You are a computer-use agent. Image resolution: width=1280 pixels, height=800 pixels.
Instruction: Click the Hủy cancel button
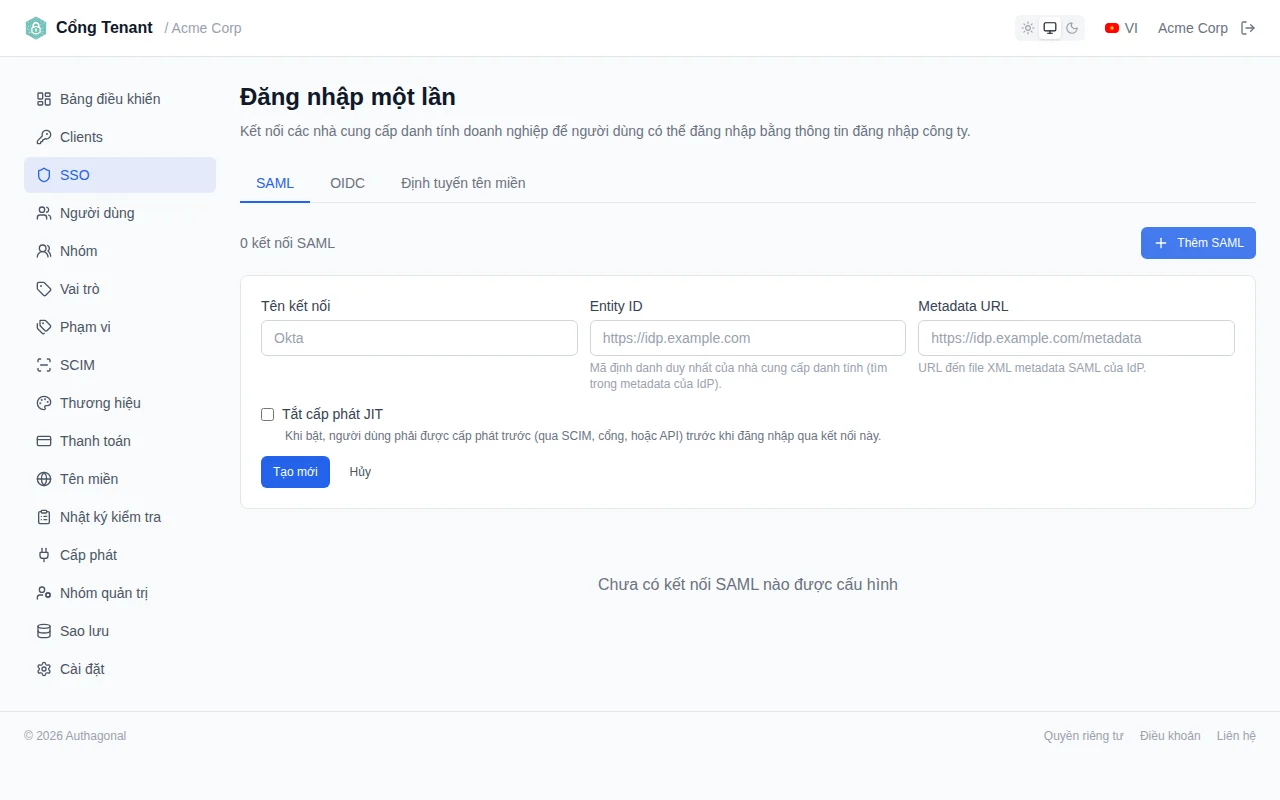tap(360, 472)
